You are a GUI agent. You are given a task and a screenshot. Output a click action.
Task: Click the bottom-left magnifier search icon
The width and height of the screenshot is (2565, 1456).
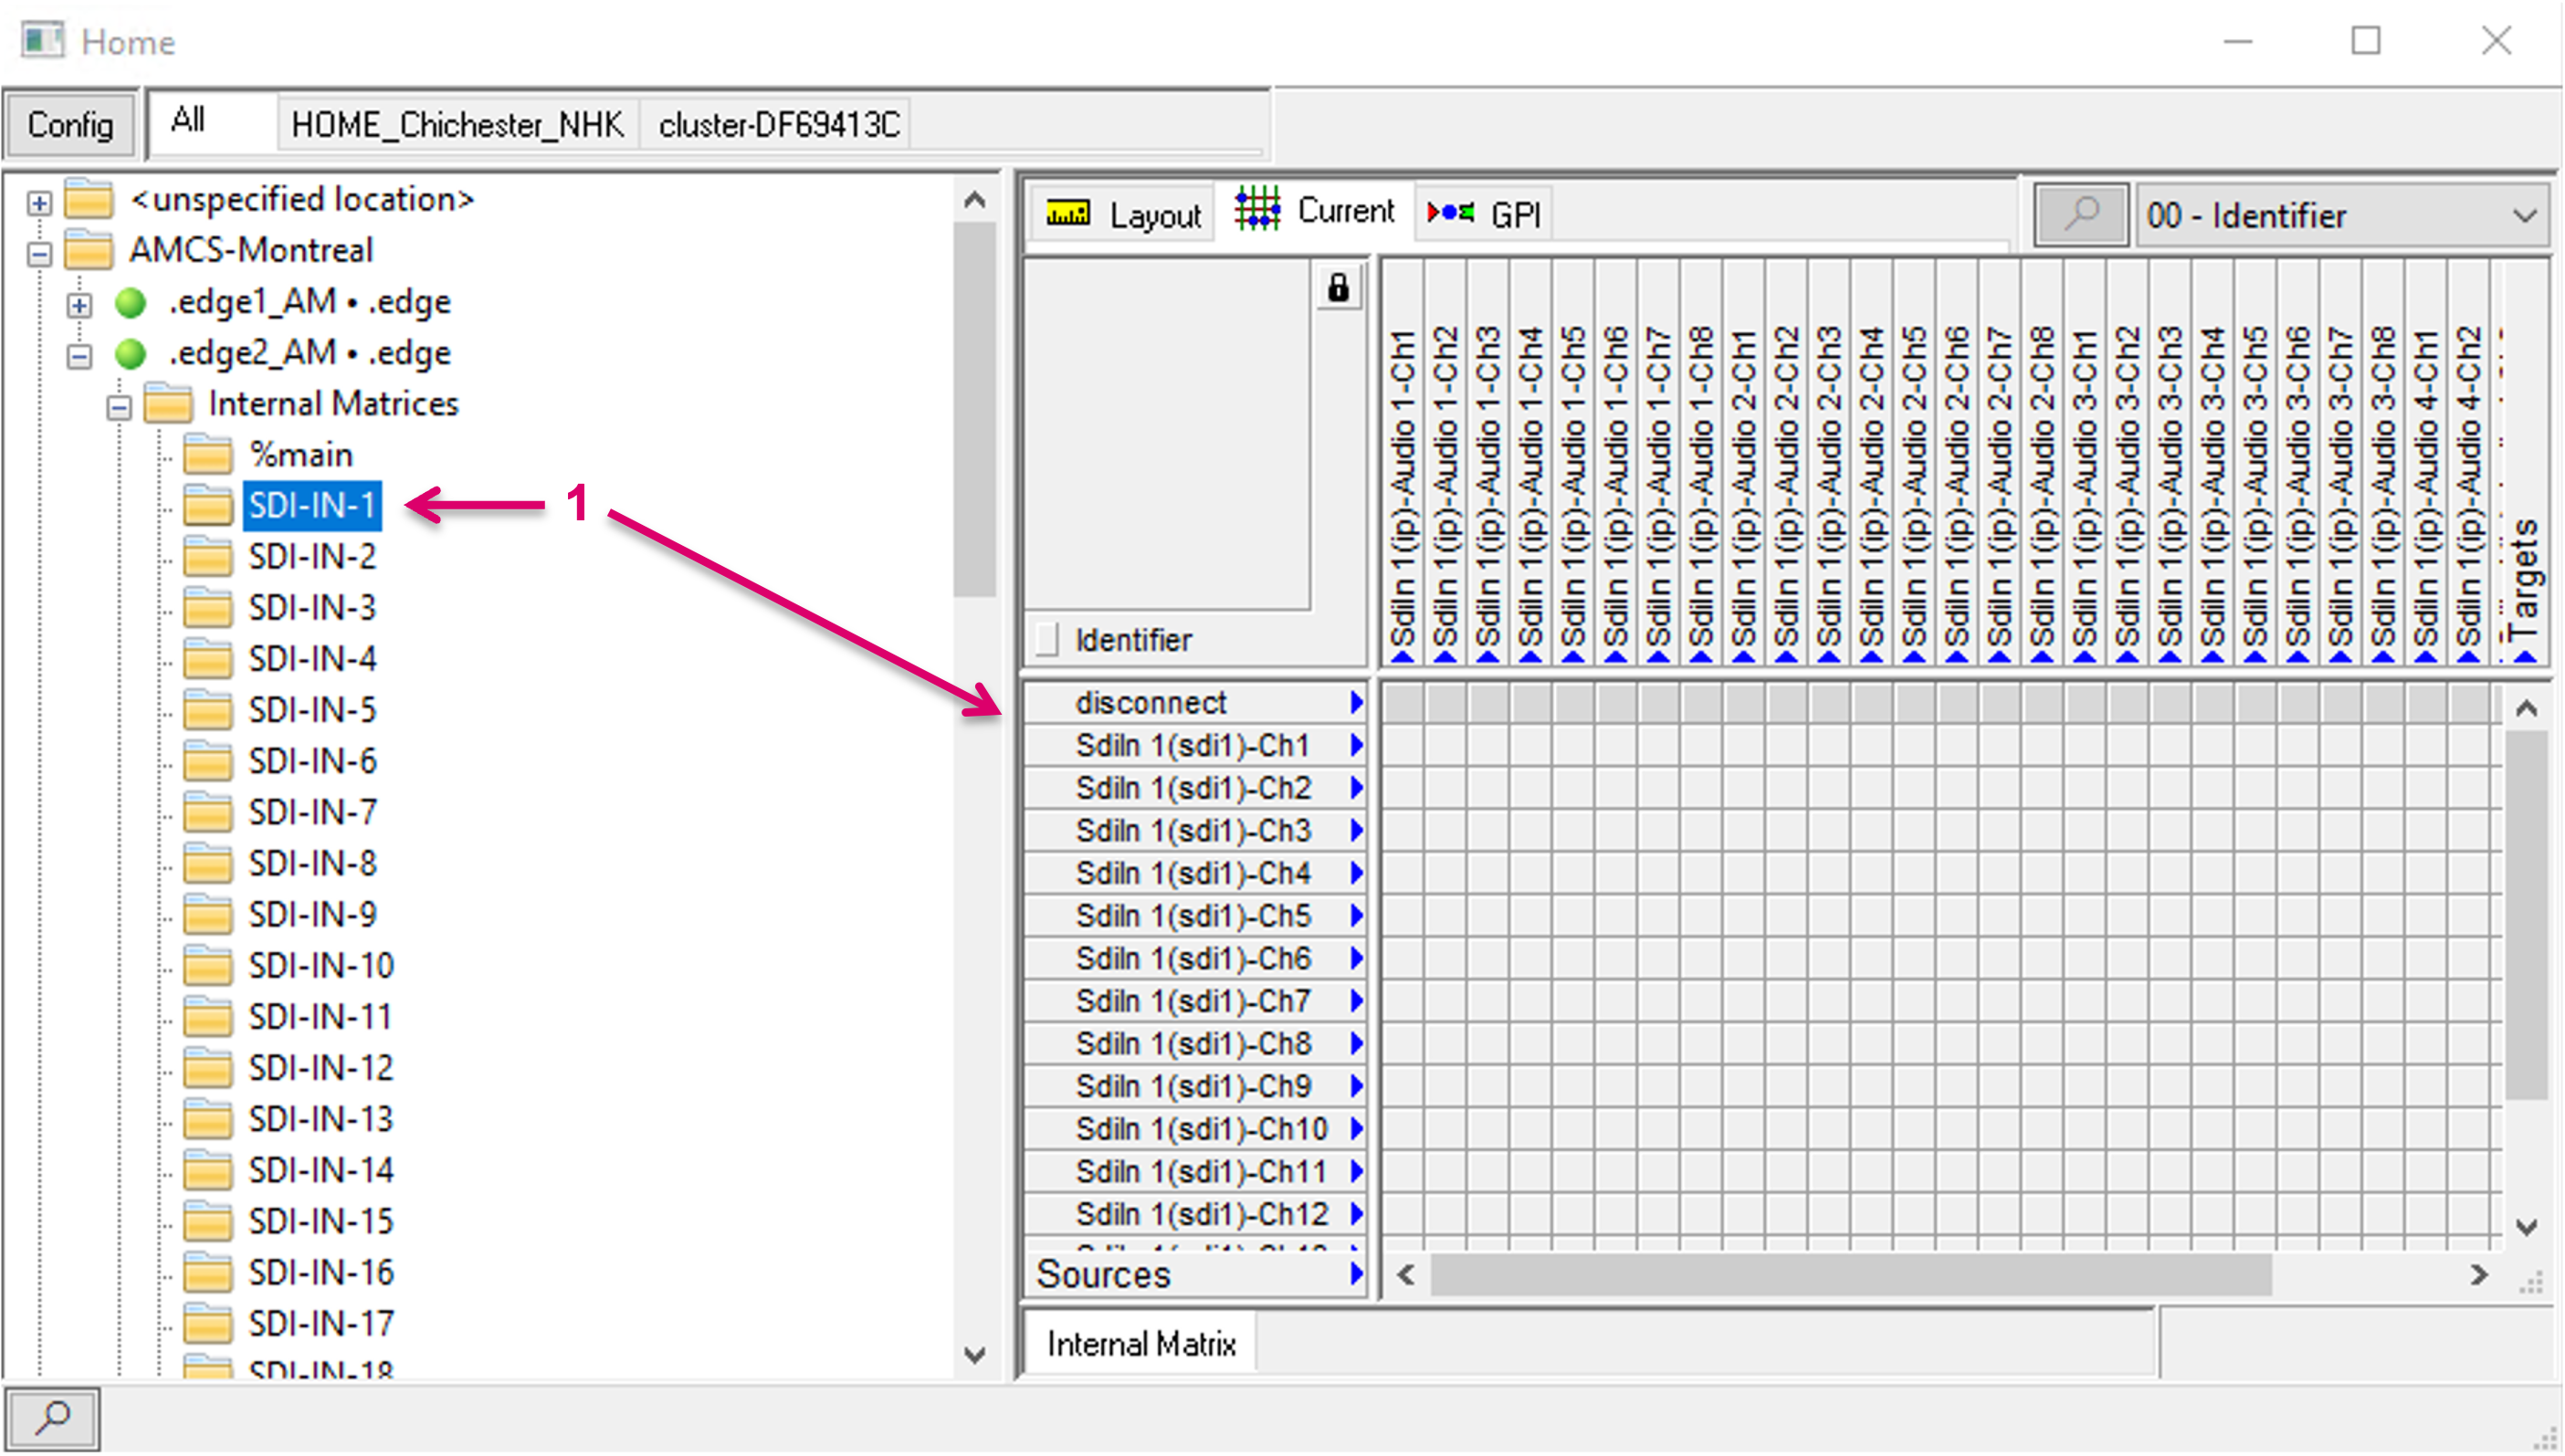click(52, 1417)
